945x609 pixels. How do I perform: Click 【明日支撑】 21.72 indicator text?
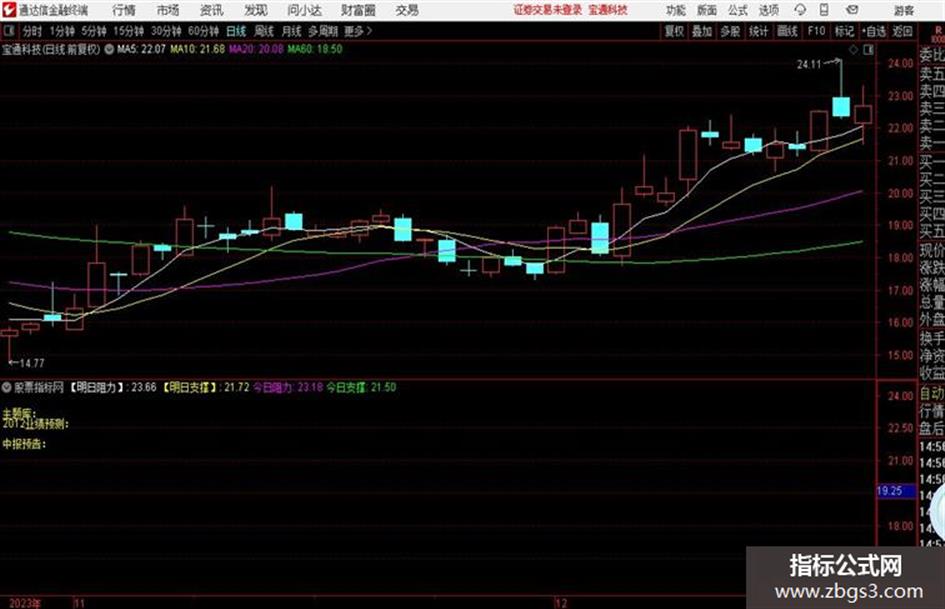coord(206,387)
